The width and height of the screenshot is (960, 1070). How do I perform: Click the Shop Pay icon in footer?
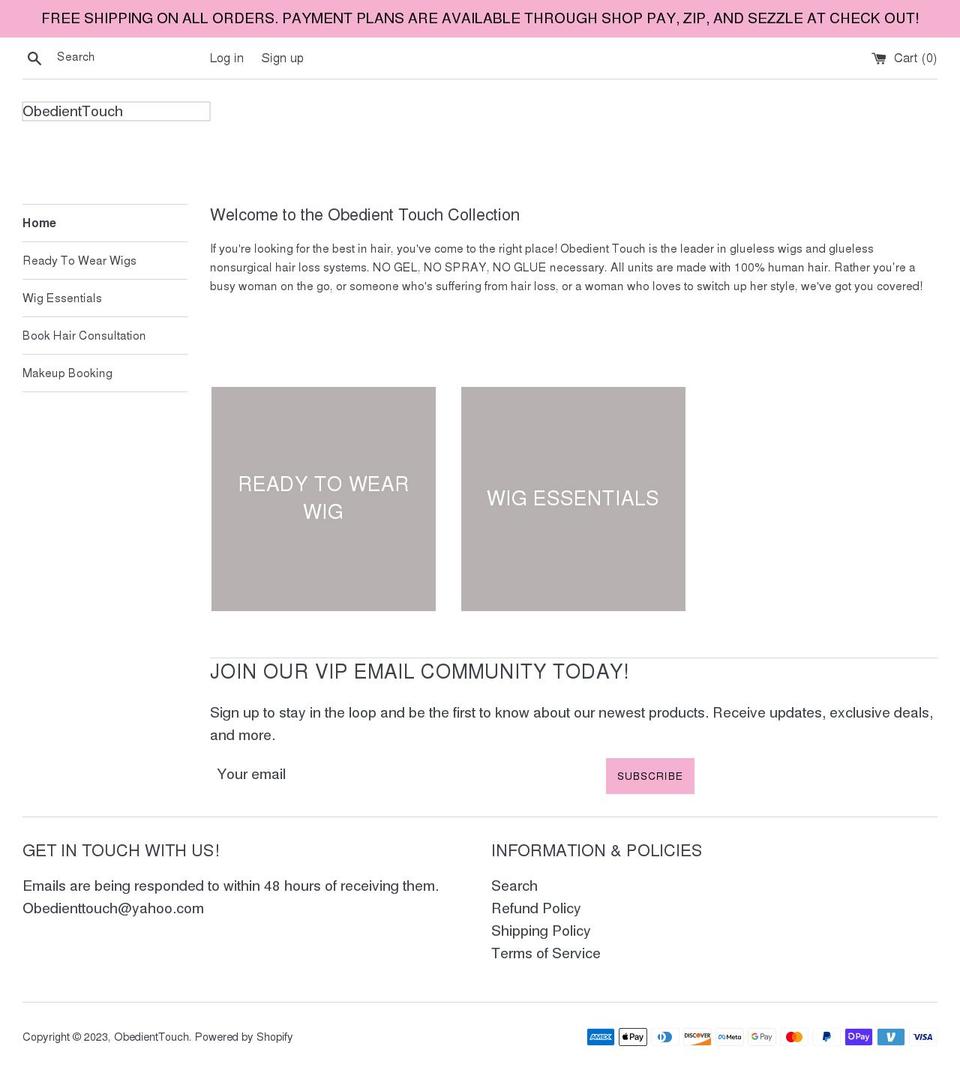(x=858, y=1037)
